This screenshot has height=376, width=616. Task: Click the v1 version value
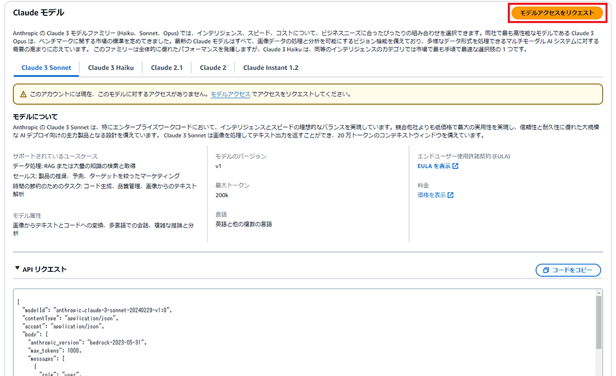pyautogui.click(x=218, y=166)
